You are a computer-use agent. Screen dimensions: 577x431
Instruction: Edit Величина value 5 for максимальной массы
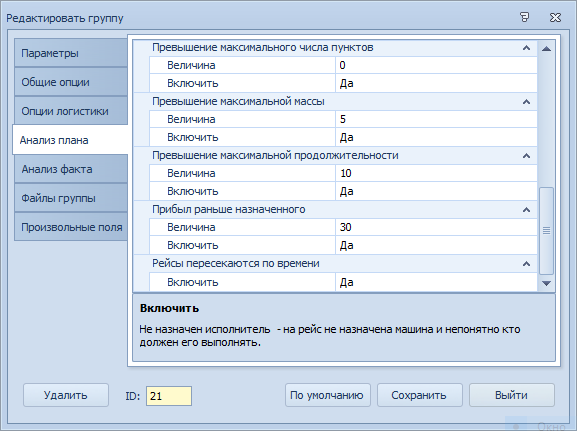(x=436, y=119)
